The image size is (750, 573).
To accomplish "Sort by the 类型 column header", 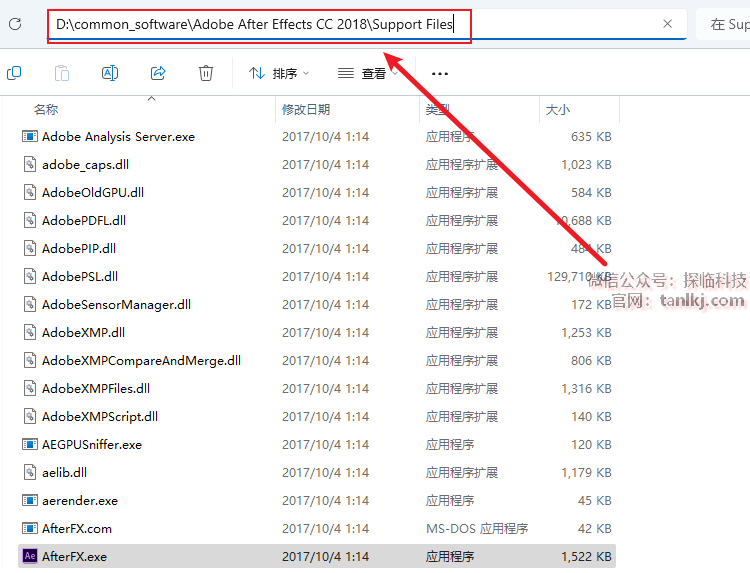I will [438, 110].
